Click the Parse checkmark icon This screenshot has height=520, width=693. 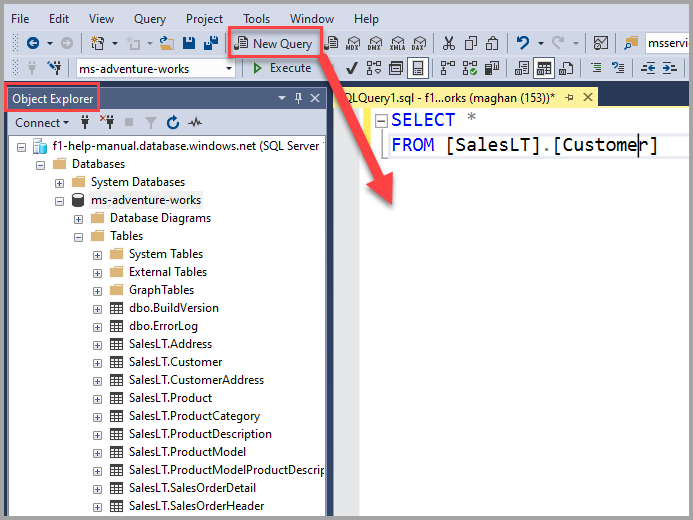[352, 68]
